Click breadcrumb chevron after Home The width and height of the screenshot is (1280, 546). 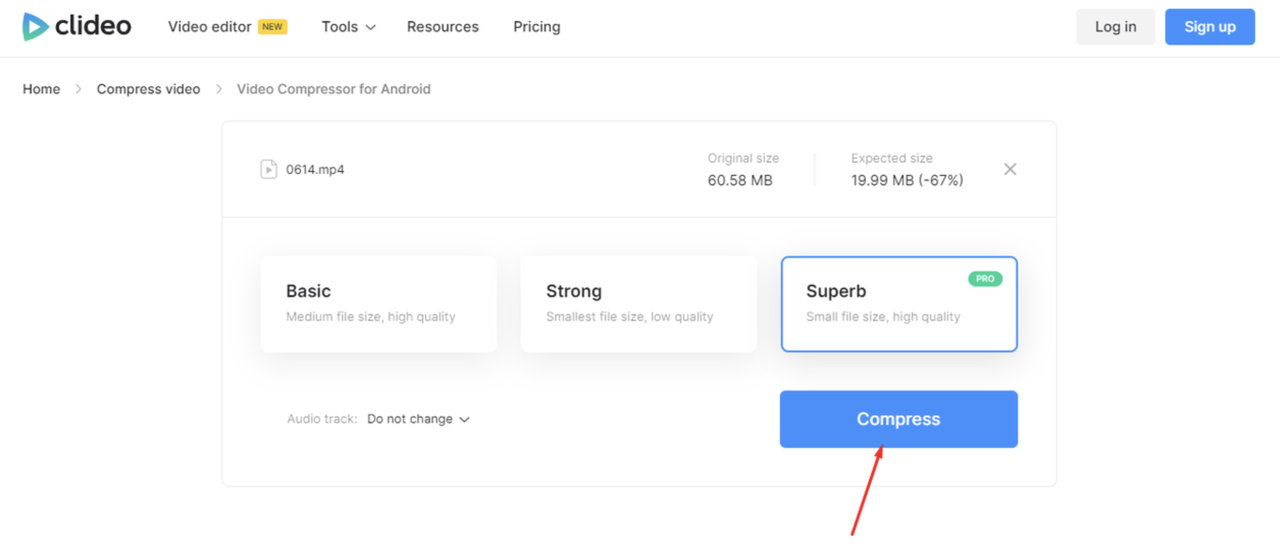[x=78, y=89]
